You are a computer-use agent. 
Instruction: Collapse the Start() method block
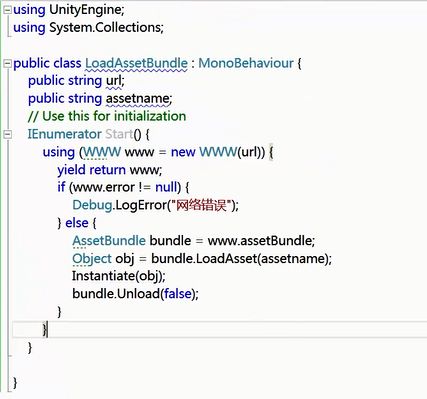point(7,135)
